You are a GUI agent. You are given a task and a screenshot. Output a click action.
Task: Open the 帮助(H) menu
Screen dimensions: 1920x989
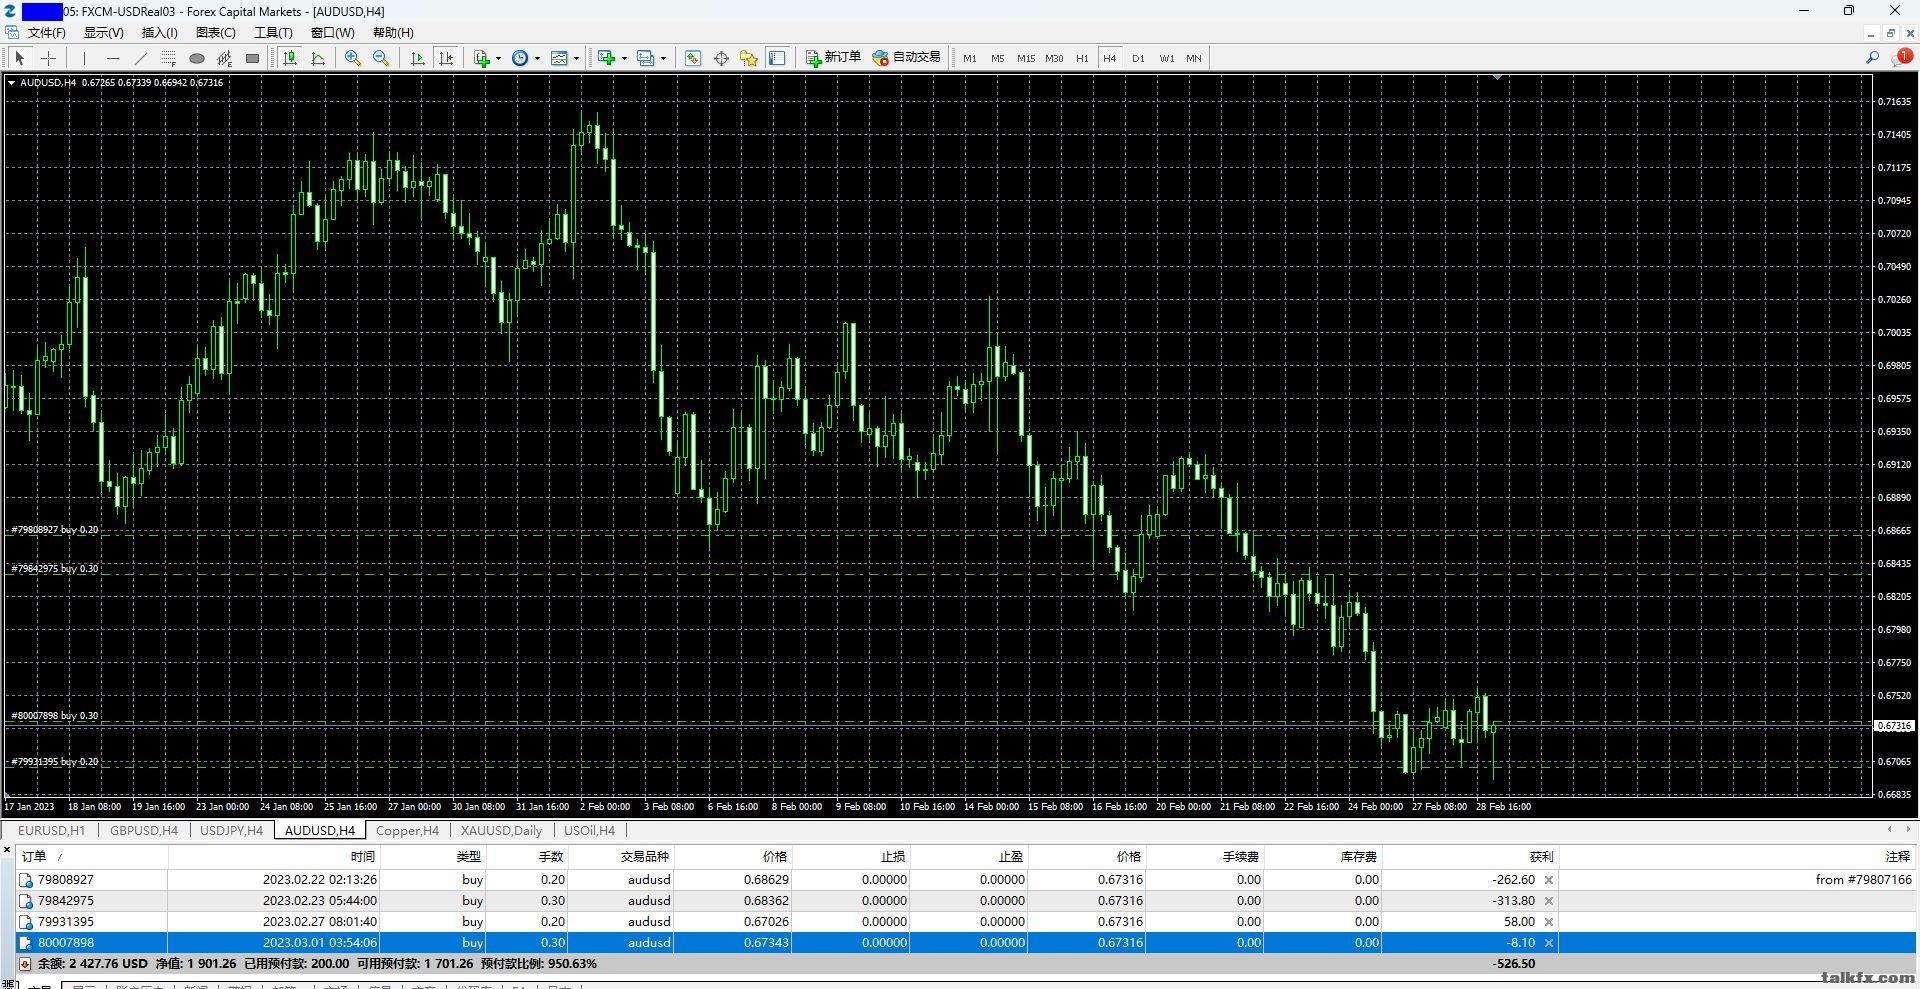[x=393, y=33]
